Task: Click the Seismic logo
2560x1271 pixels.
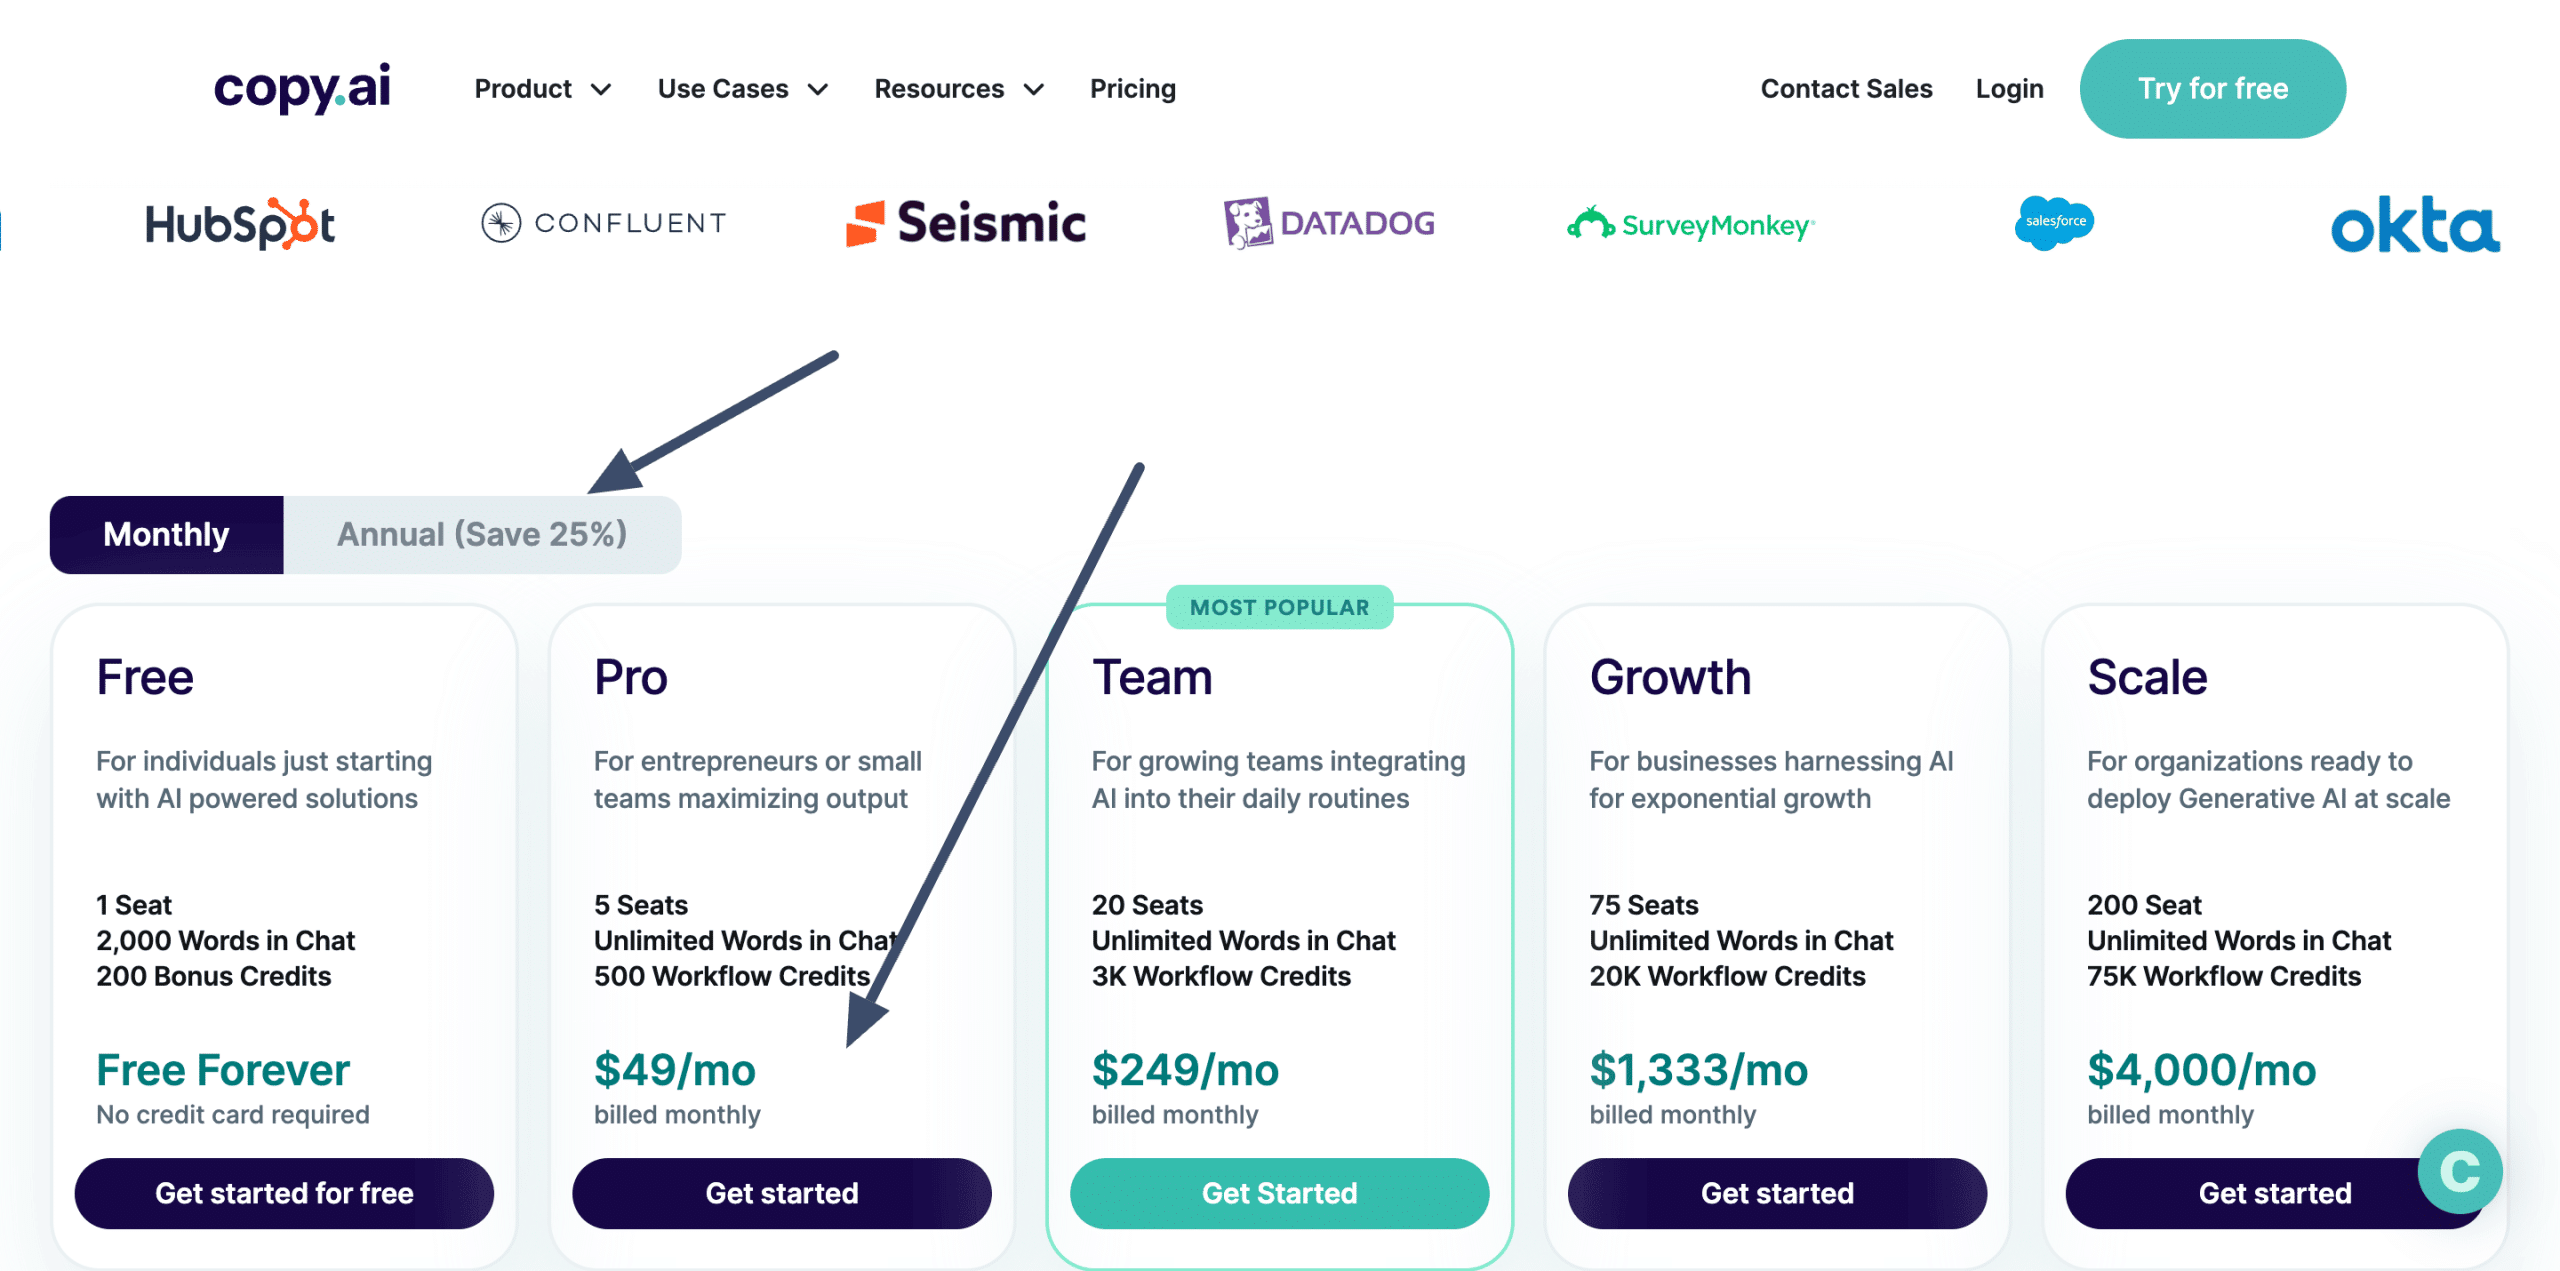Action: [x=966, y=223]
